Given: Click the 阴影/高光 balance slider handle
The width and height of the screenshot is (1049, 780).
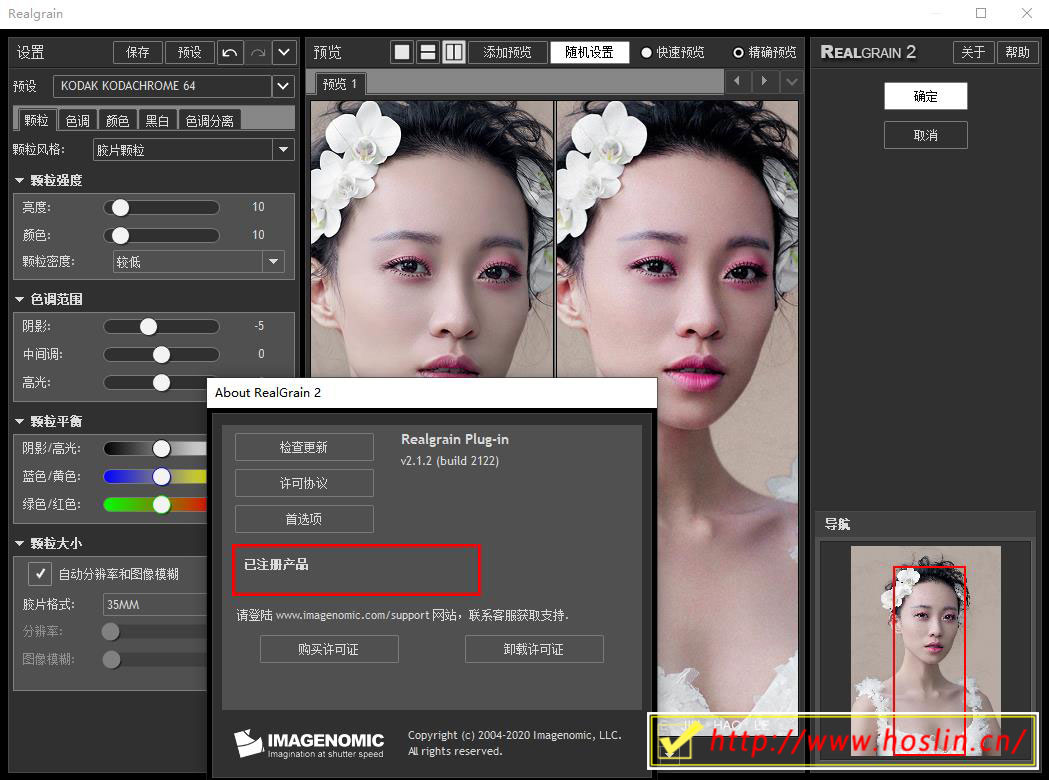Looking at the screenshot, I should [161, 448].
